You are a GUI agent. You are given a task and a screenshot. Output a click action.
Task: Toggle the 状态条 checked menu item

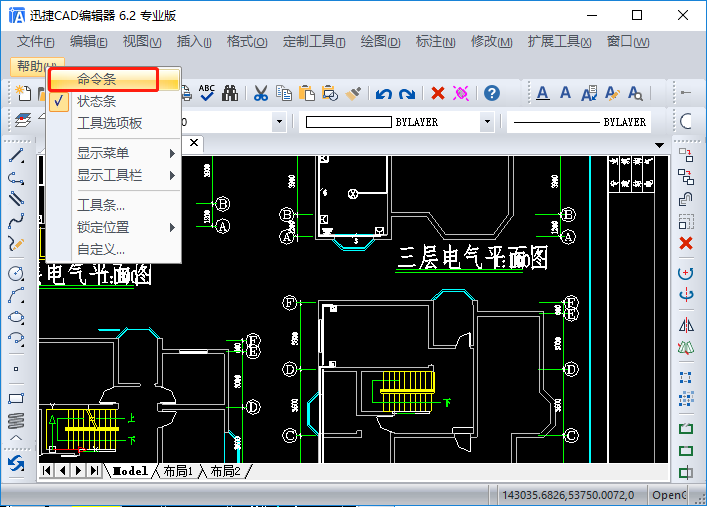(x=115, y=101)
